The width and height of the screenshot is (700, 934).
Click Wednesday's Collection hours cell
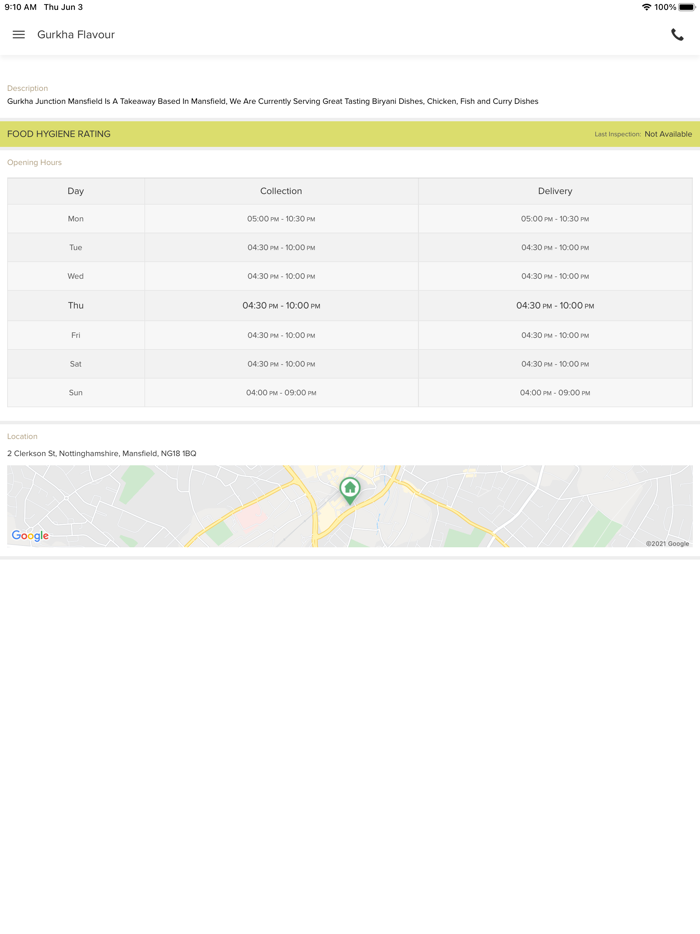pos(281,276)
